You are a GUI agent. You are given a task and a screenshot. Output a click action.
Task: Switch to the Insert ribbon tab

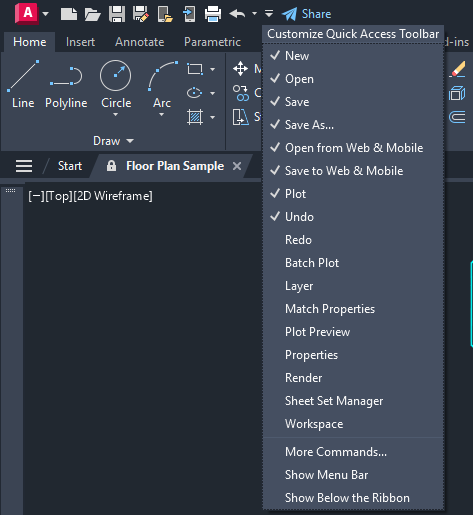80,42
